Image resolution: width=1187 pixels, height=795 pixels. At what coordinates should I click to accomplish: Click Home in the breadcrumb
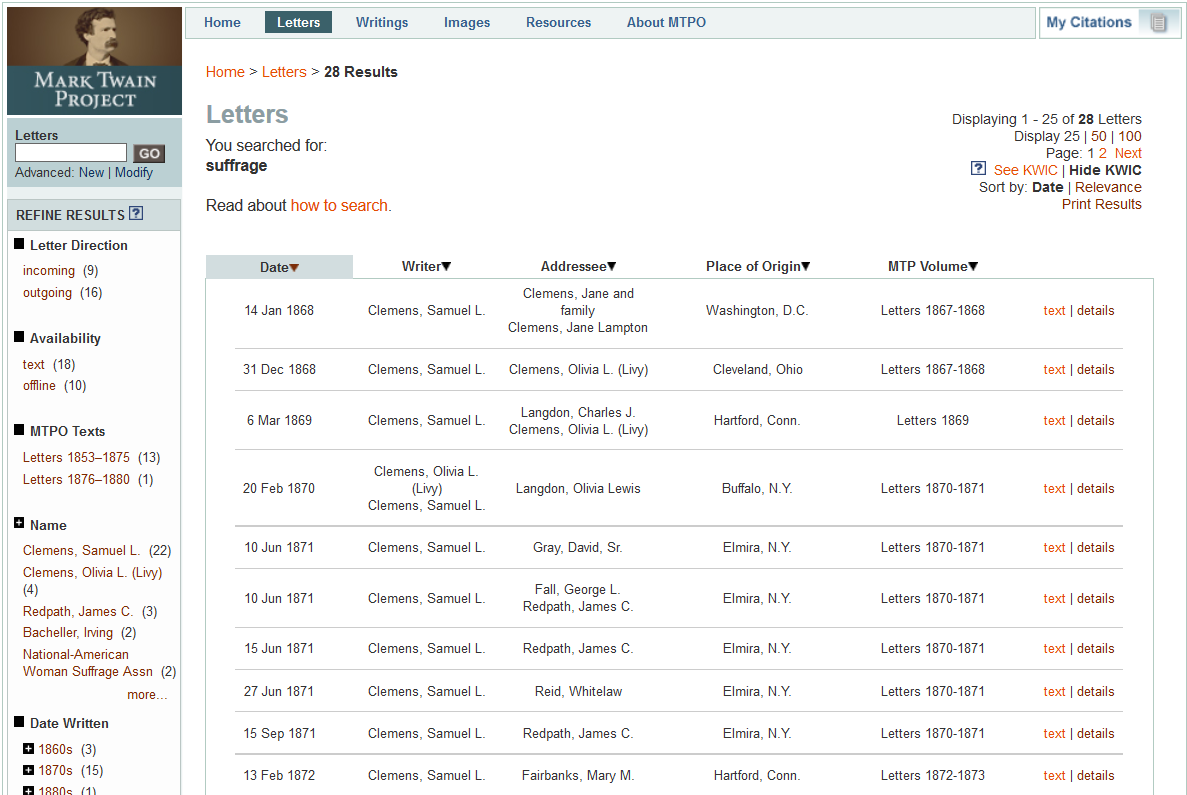coord(225,72)
